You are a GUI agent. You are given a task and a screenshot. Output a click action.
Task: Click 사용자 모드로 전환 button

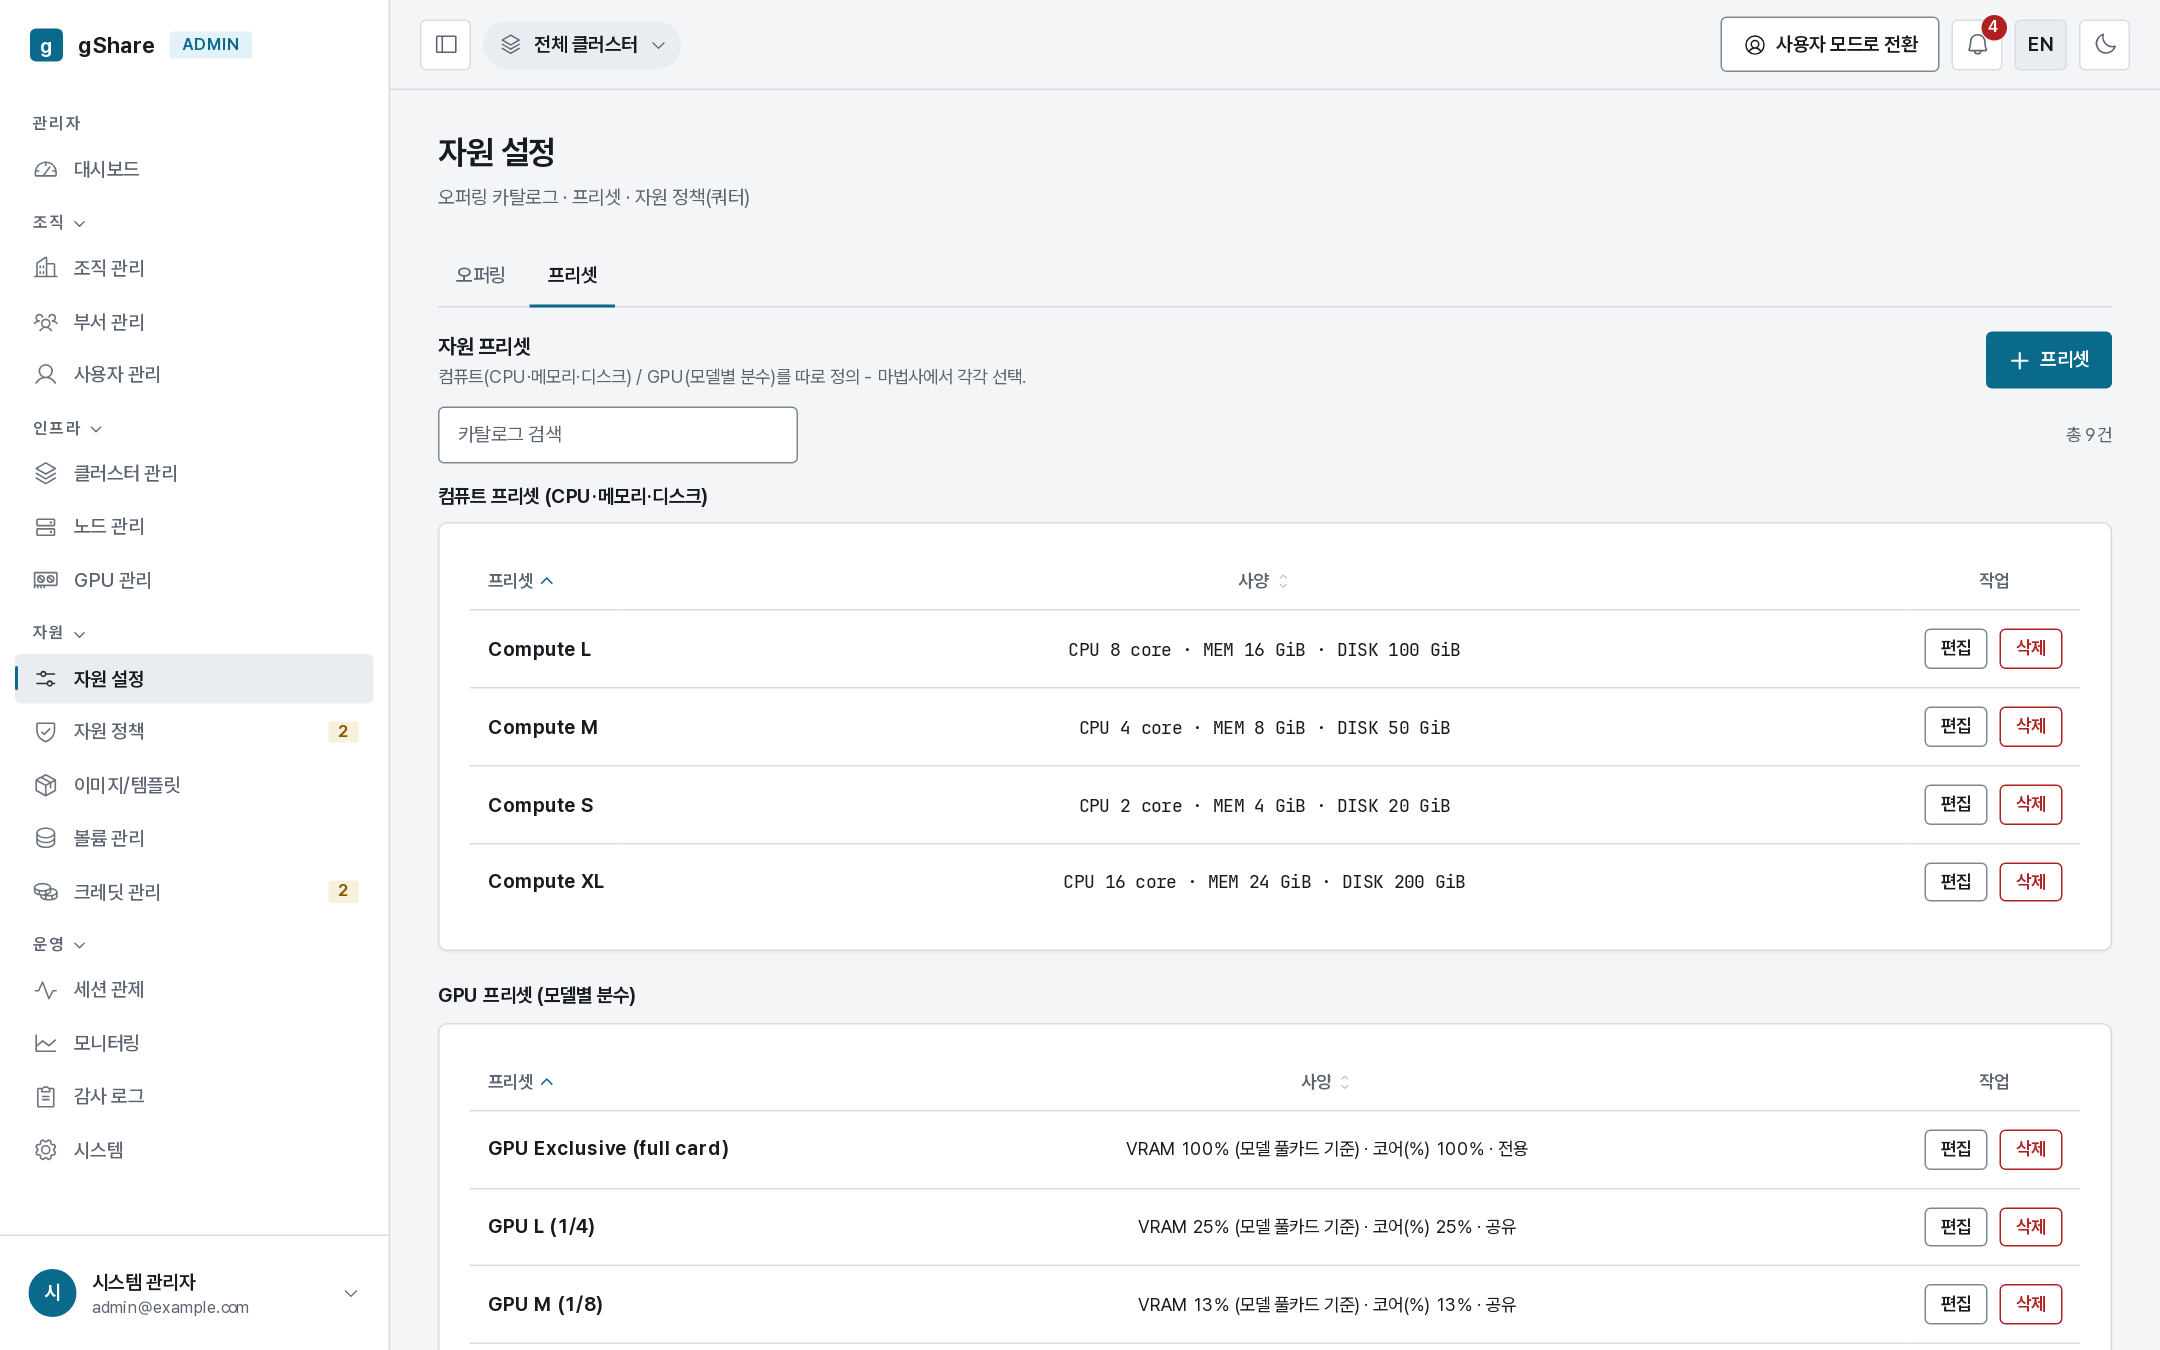point(1829,45)
